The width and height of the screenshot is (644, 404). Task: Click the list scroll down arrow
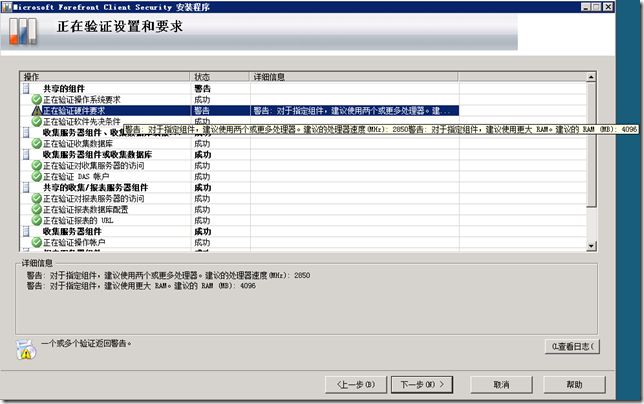[591, 246]
